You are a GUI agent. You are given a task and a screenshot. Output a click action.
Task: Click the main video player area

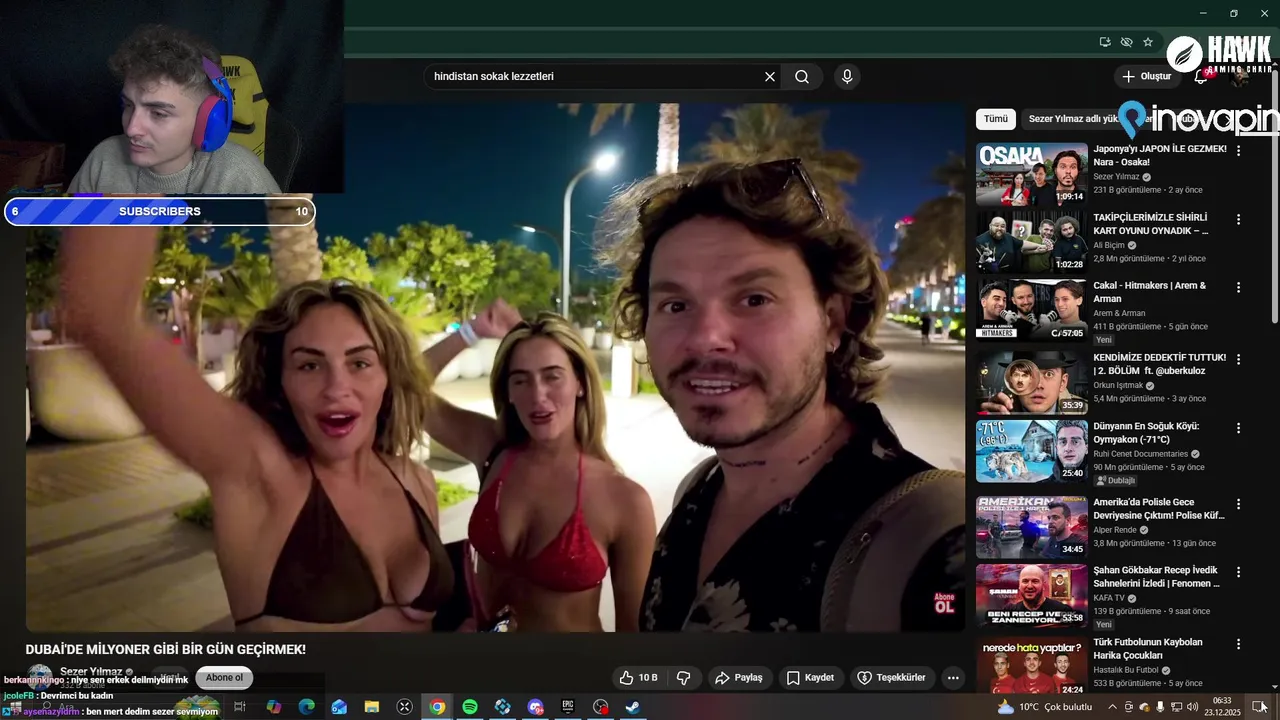click(x=495, y=368)
